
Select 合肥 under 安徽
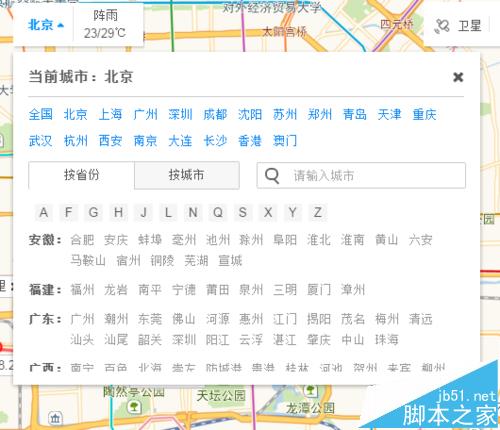(82, 240)
